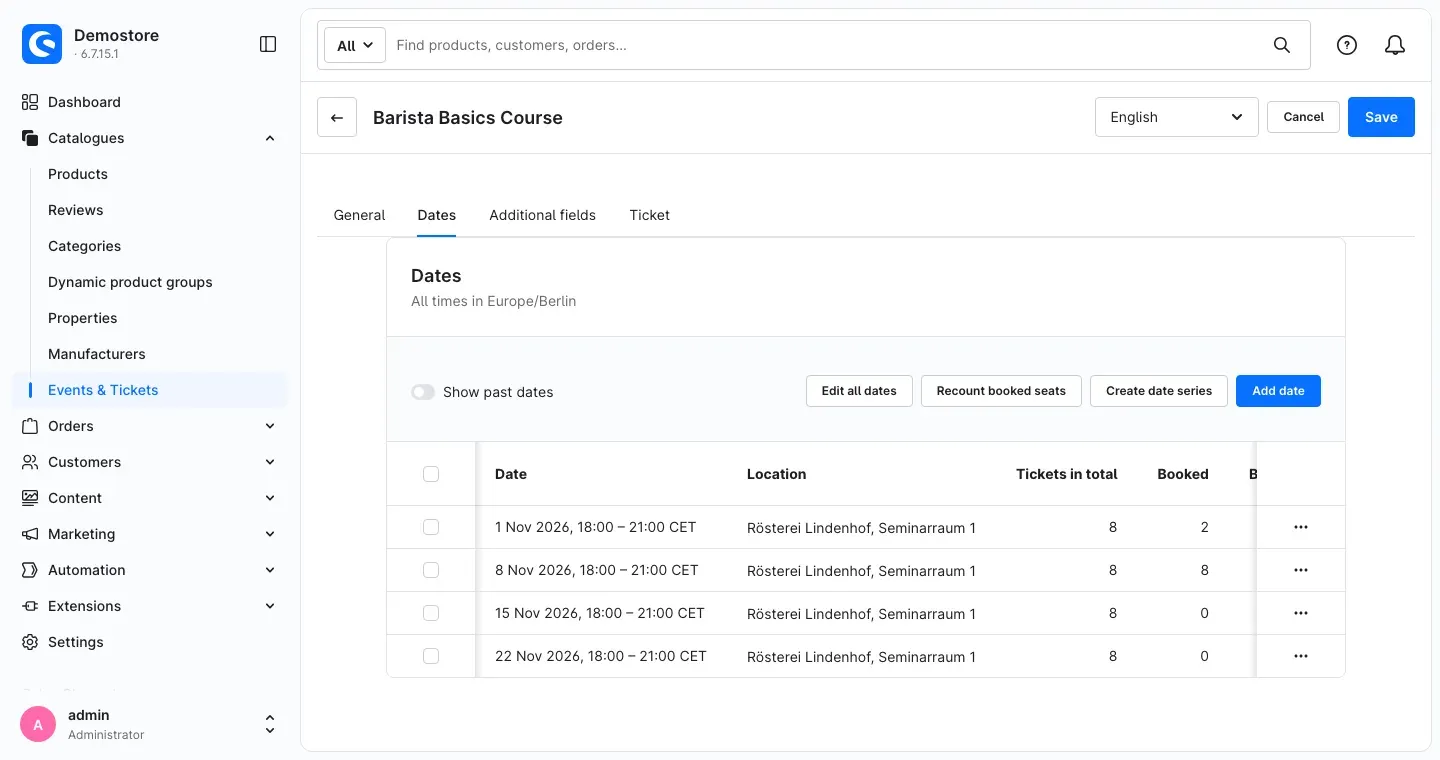Click the Dashboard icon in sidebar
The width and height of the screenshot is (1440, 760).
(x=30, y=102)
